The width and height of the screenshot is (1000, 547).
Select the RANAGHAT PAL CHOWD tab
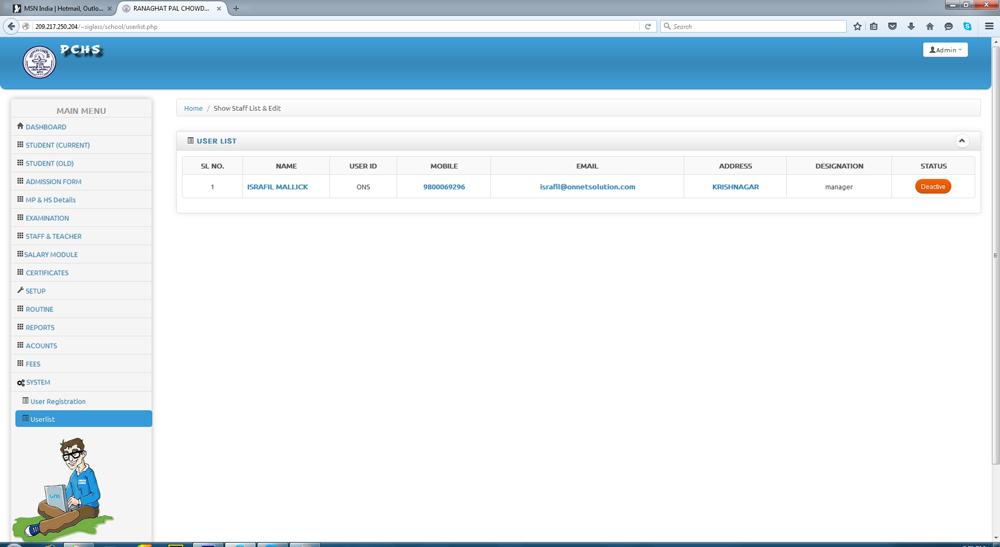click(171, 8)
